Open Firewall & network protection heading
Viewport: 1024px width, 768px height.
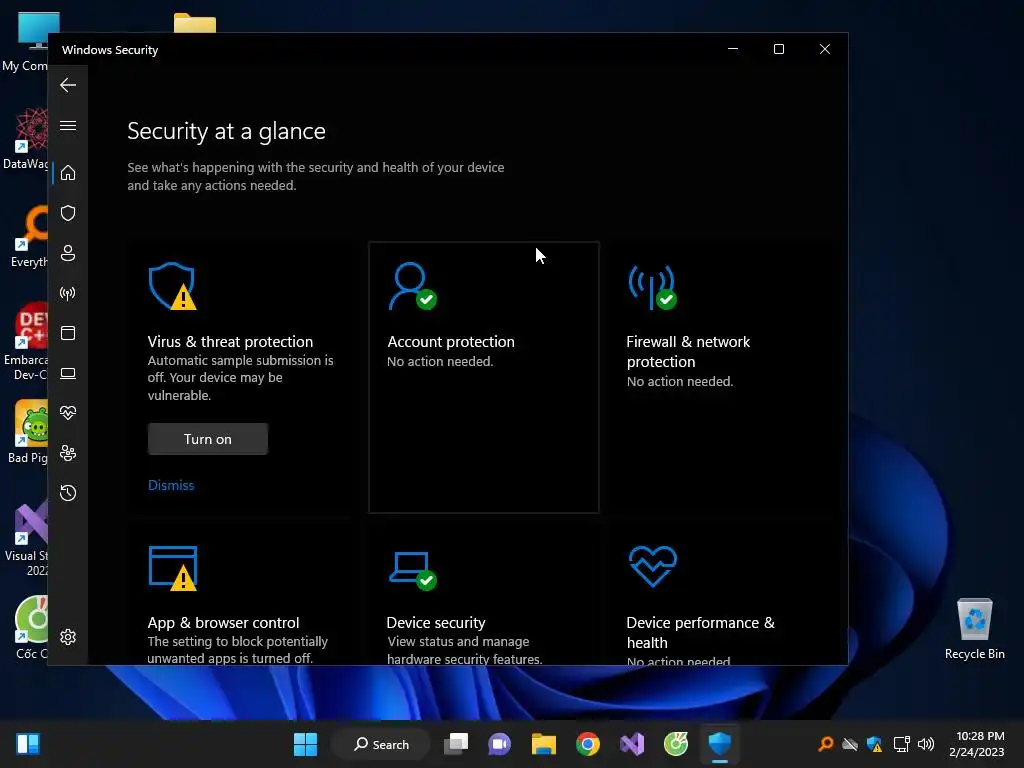point(688,351)
